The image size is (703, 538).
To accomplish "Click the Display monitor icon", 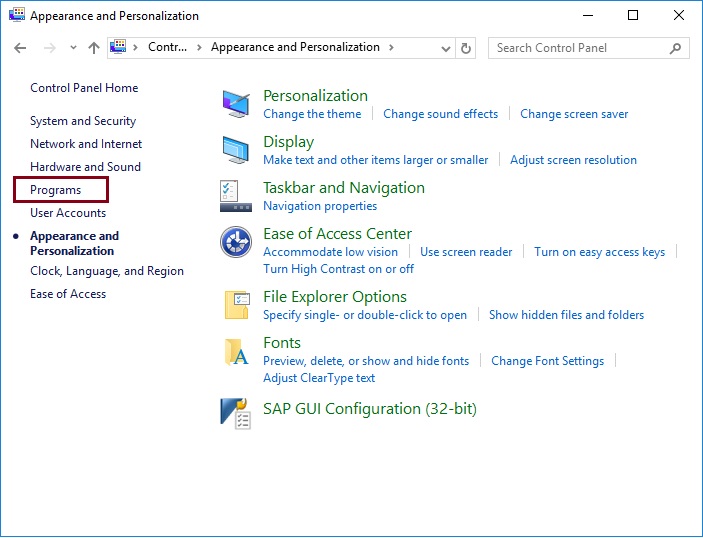I will [236, 150].
